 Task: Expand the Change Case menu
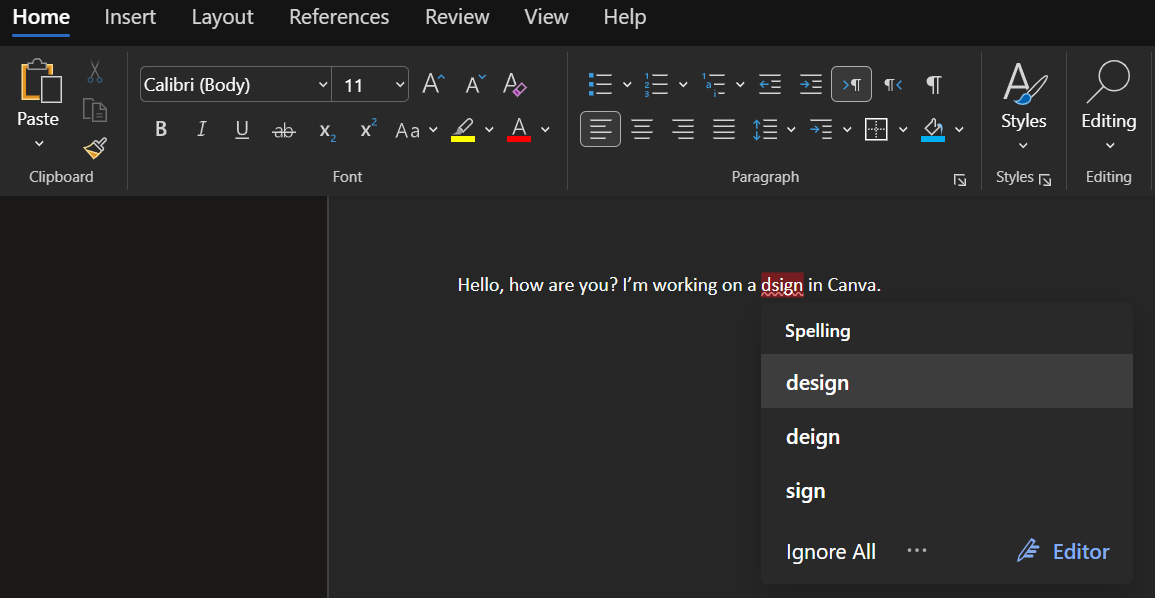(x=433, y=130)
